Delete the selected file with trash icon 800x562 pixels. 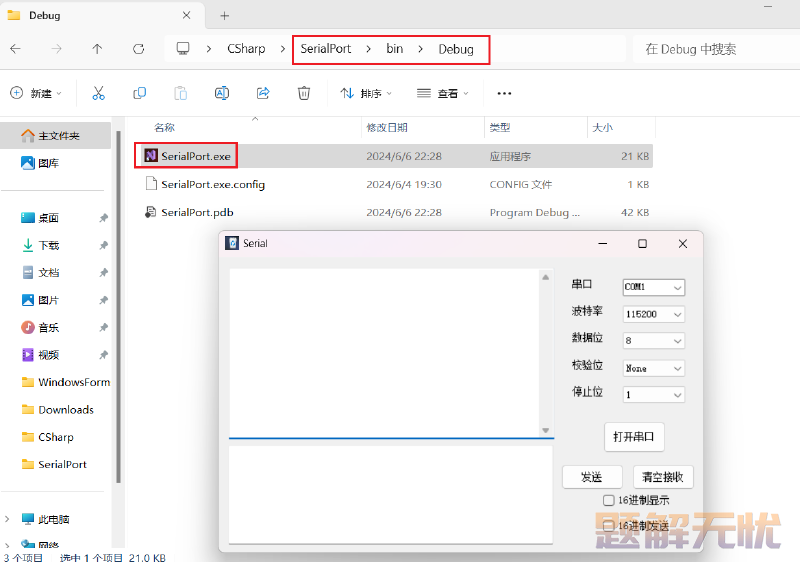304,93
